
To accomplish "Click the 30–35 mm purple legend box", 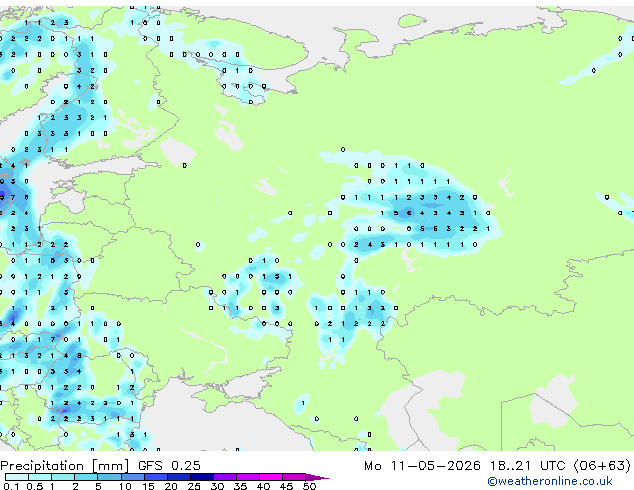I will click(x=225, y=477).
